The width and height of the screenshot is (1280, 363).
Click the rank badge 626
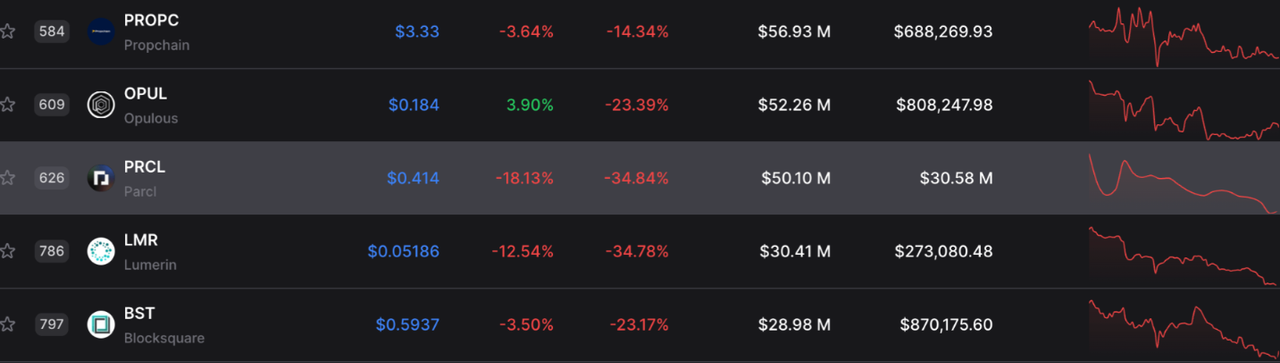51,178
